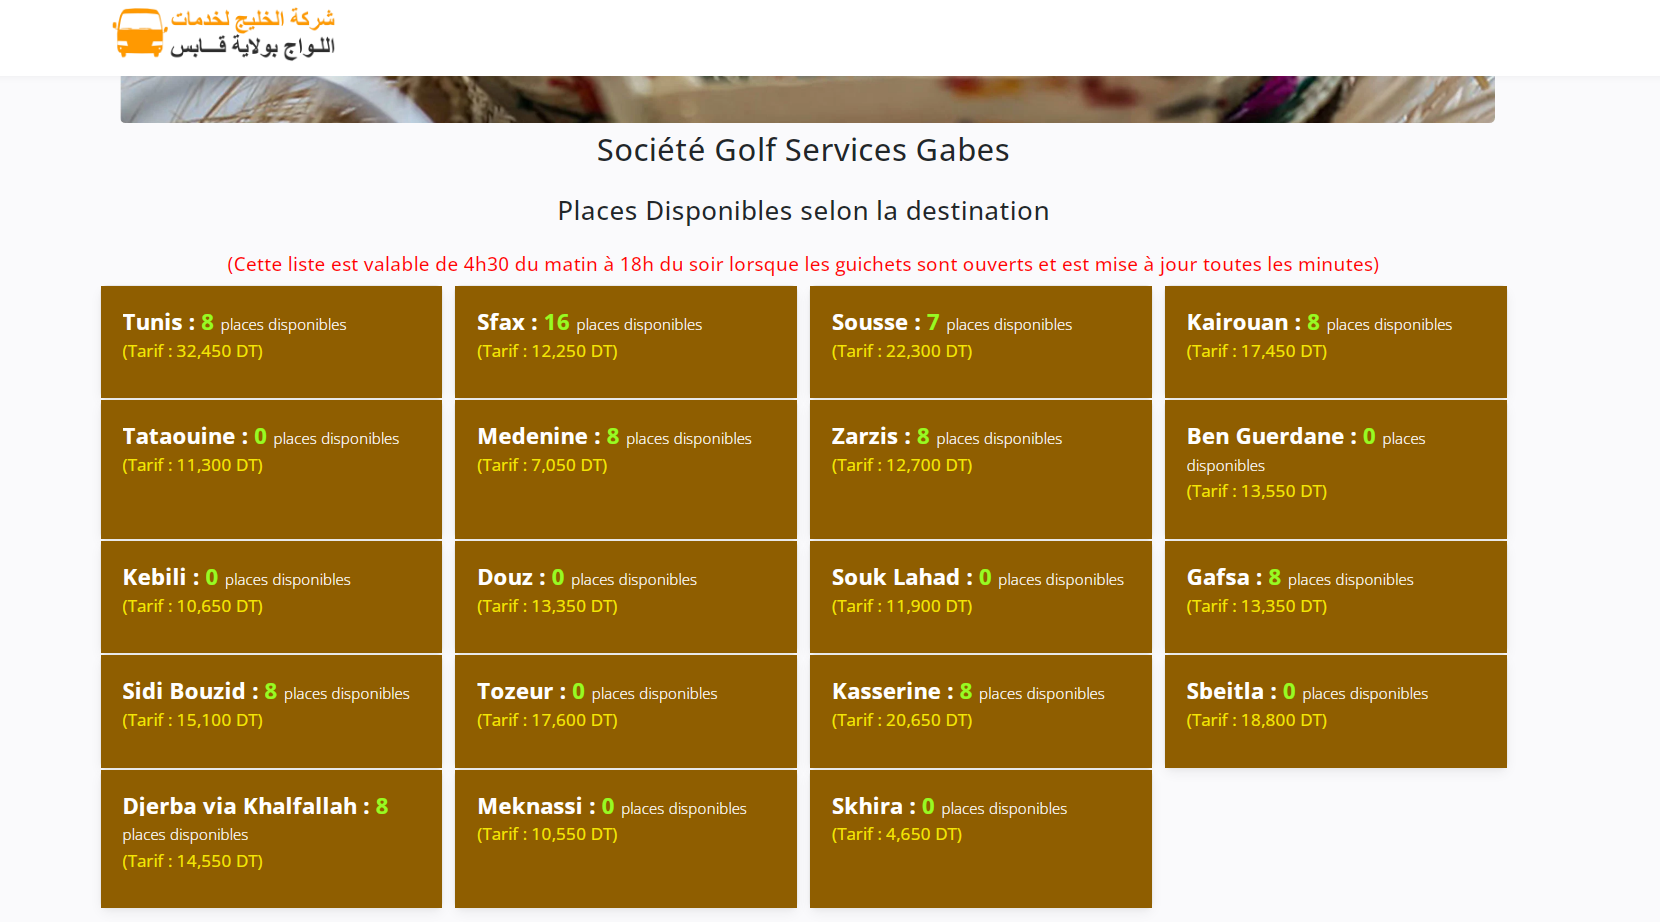
Task: Click the orange bus logo icon
Action: click(x=139, y=33)
